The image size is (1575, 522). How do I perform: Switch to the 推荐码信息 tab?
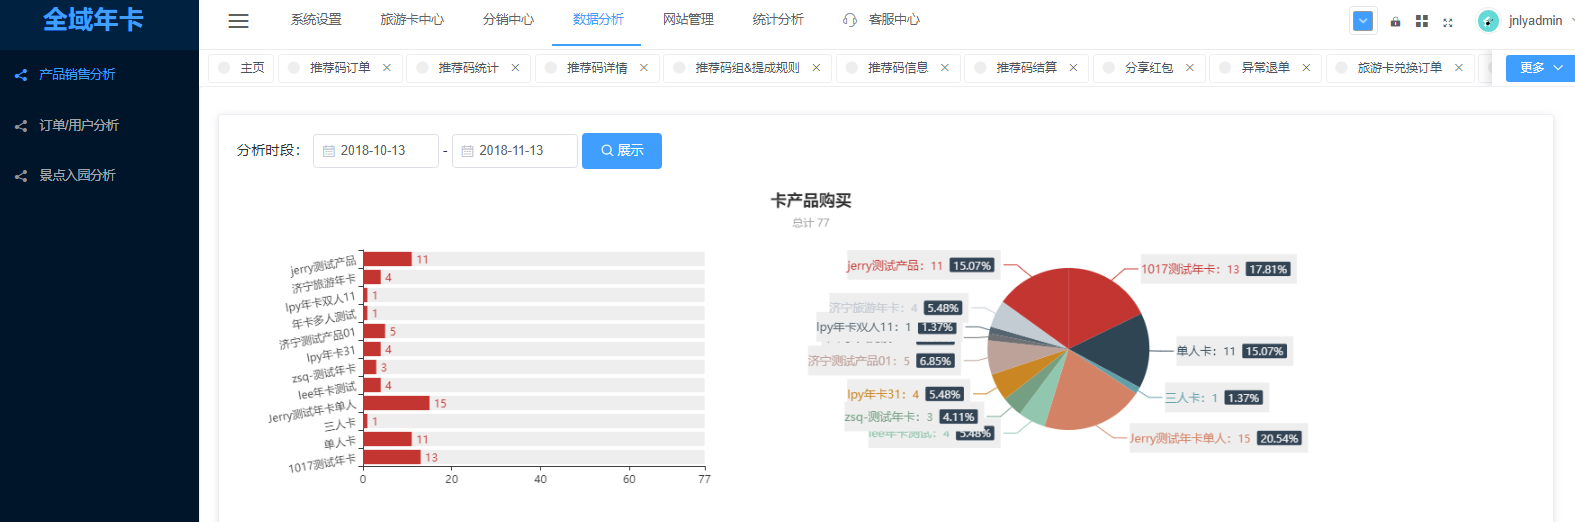pyautogui.click(x=898, y=68)
